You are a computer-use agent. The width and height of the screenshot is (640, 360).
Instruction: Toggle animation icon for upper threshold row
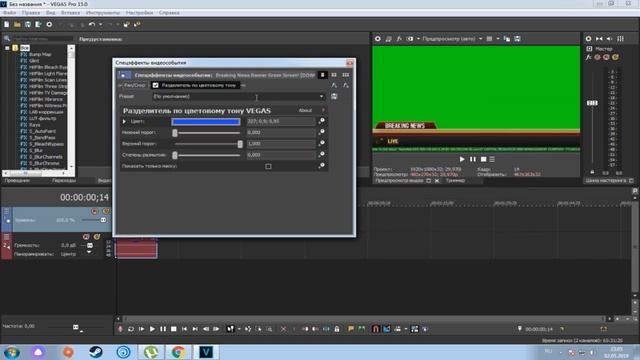pyautogui.click(x=322, y=143)
